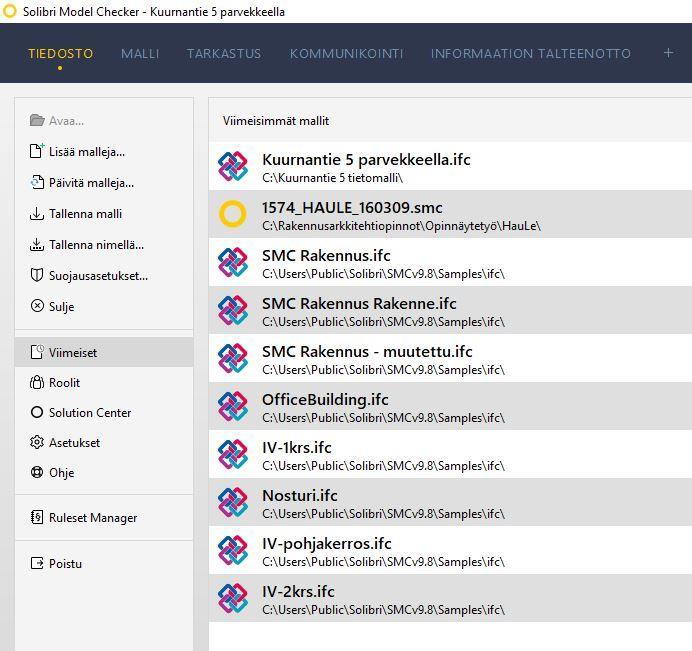
Task: Open recent model IV-1krs.ifc
Action: pyautogui.click(x=450, y=455)
